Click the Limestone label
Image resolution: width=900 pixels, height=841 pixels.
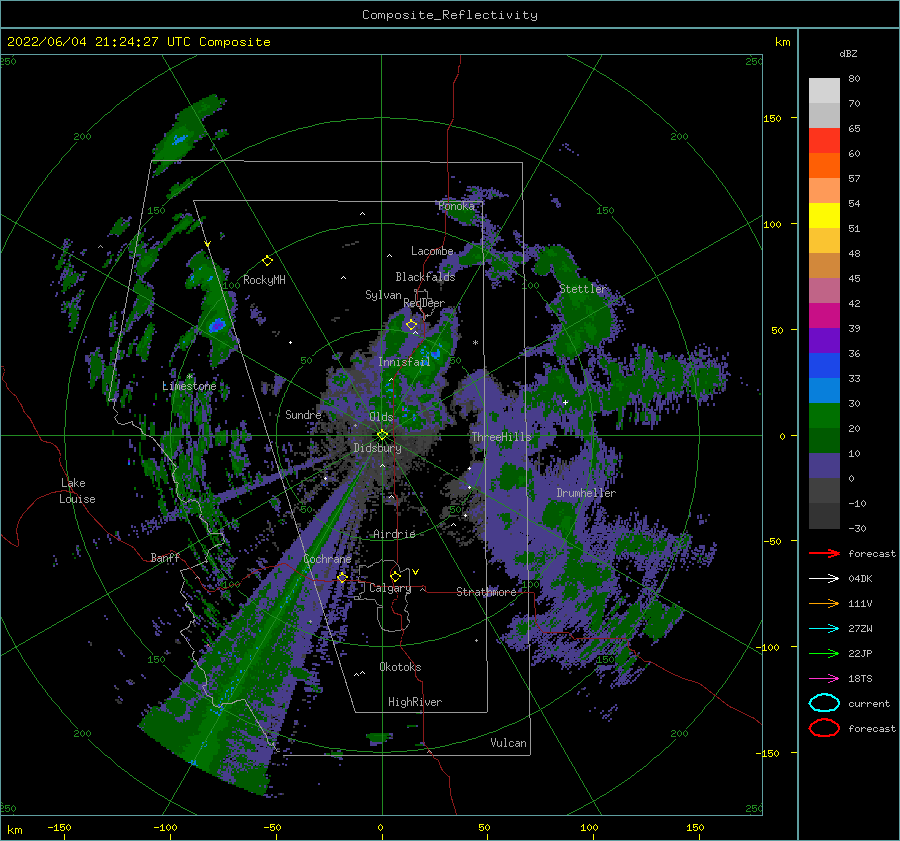point(189,386)
